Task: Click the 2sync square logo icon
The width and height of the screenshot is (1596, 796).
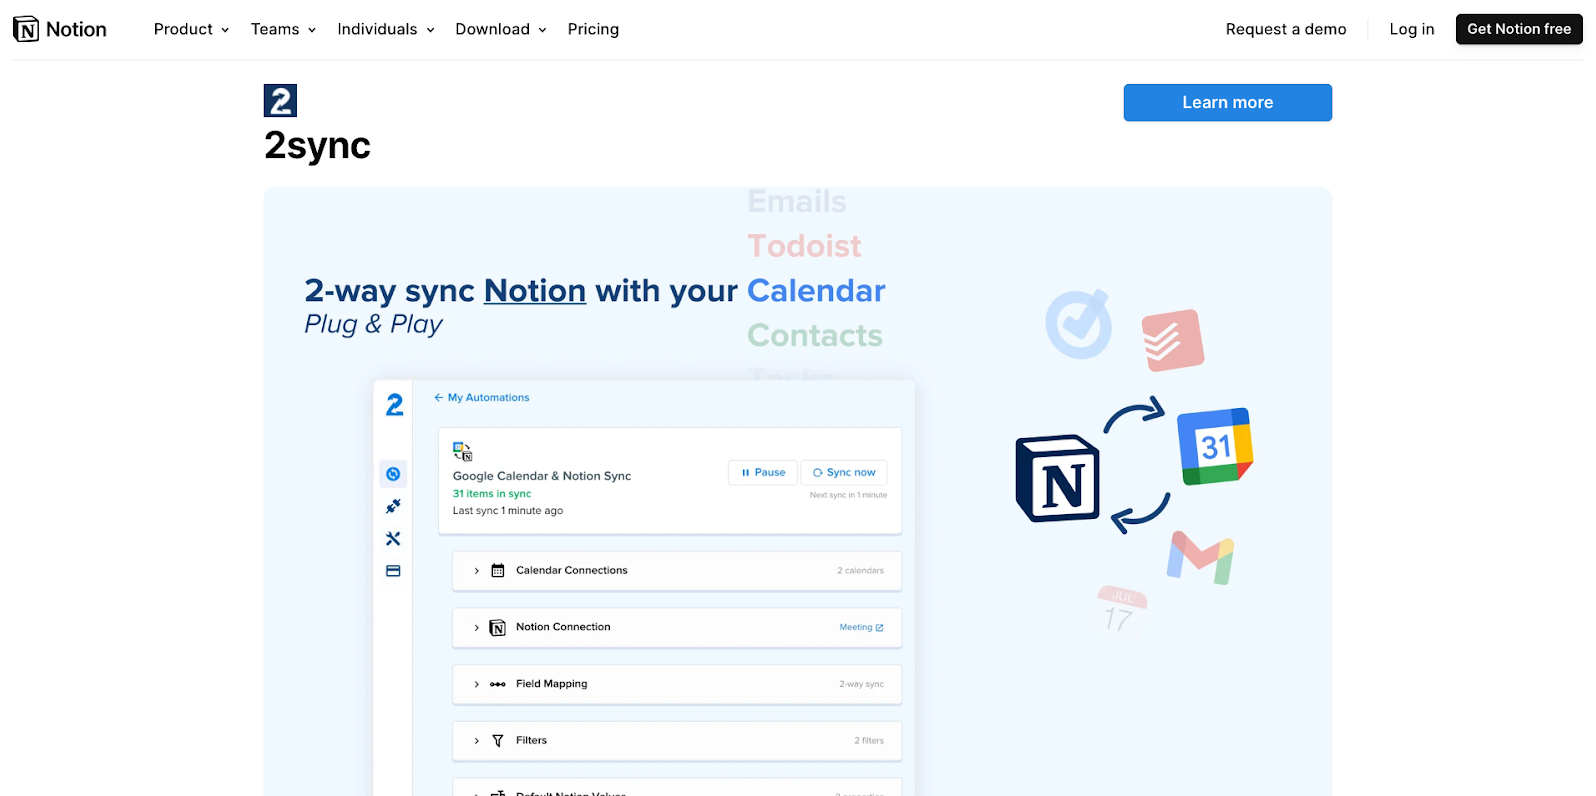Action: tap(280, 101)
